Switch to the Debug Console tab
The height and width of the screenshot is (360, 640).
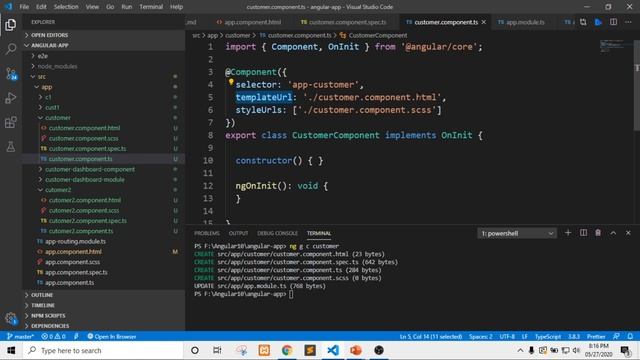pos(278,233)
